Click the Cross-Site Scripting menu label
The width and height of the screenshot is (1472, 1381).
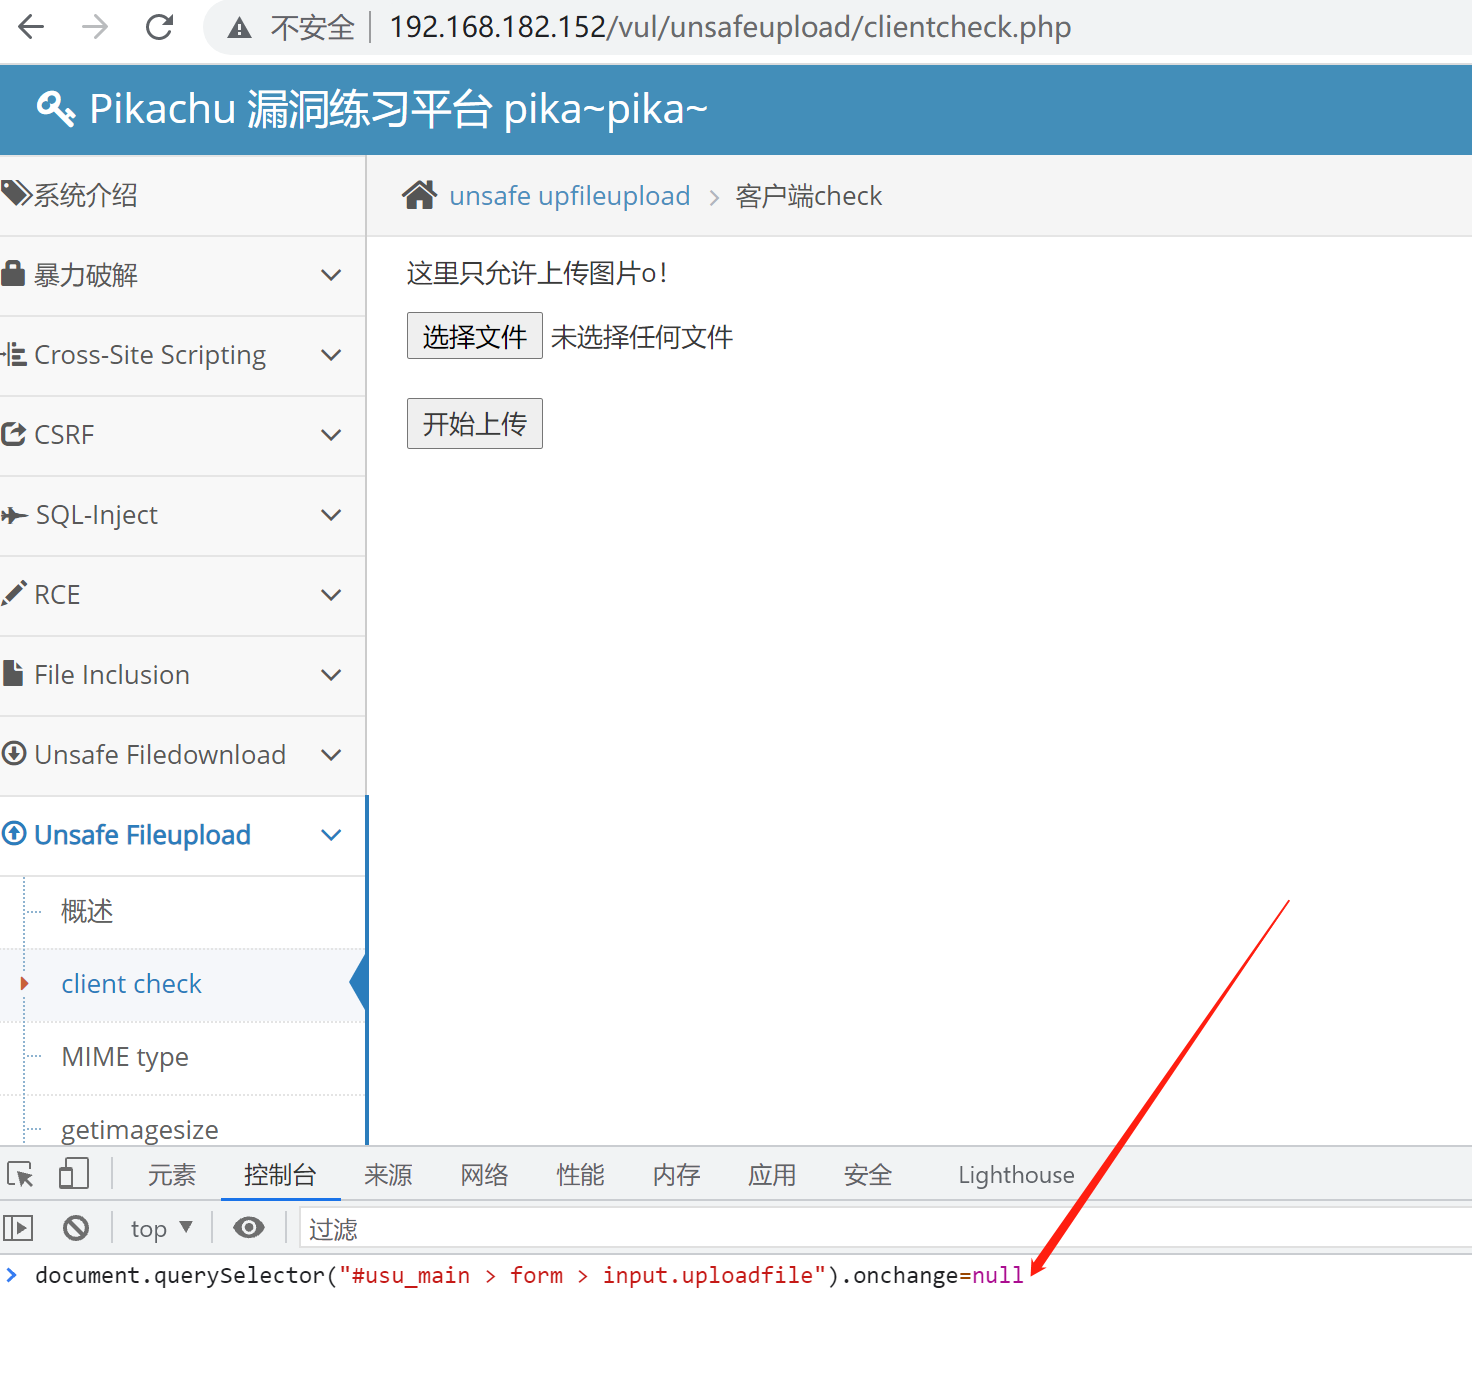pos(150,355)
